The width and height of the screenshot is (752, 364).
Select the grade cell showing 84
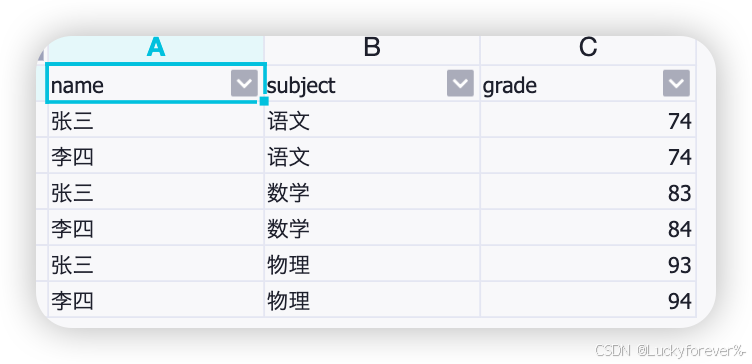[588, 227]
